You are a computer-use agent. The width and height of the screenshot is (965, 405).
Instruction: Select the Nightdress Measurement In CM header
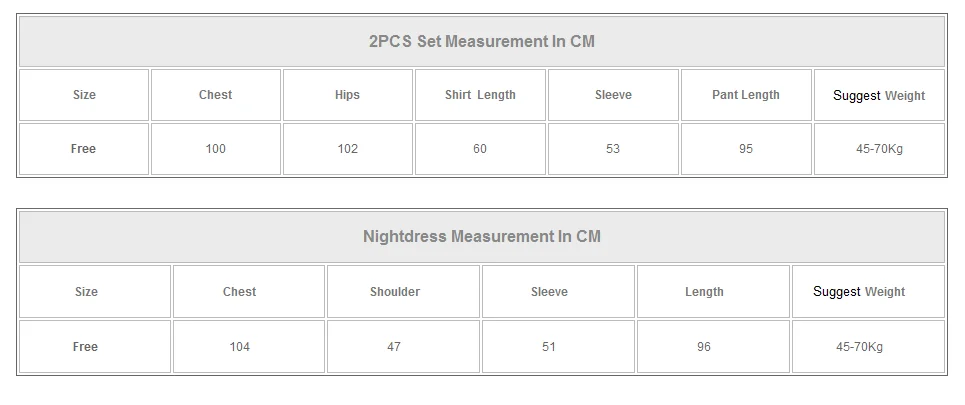click(x=482, y=237)
